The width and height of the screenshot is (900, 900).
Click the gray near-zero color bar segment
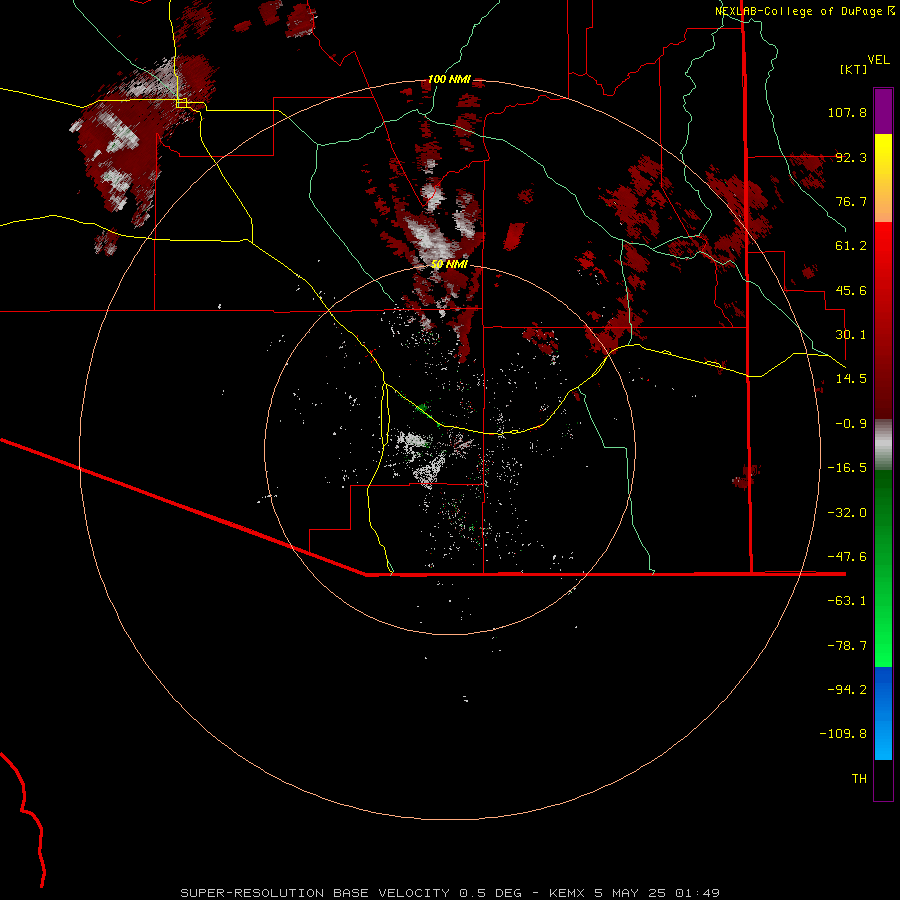tap(883, 445)
